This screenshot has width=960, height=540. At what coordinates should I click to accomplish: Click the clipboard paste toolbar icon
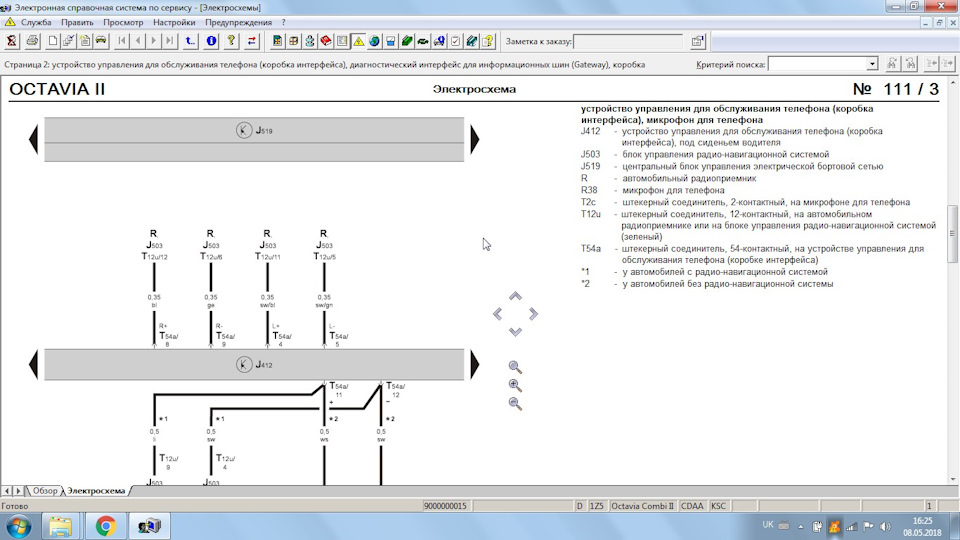pos(85,42)
